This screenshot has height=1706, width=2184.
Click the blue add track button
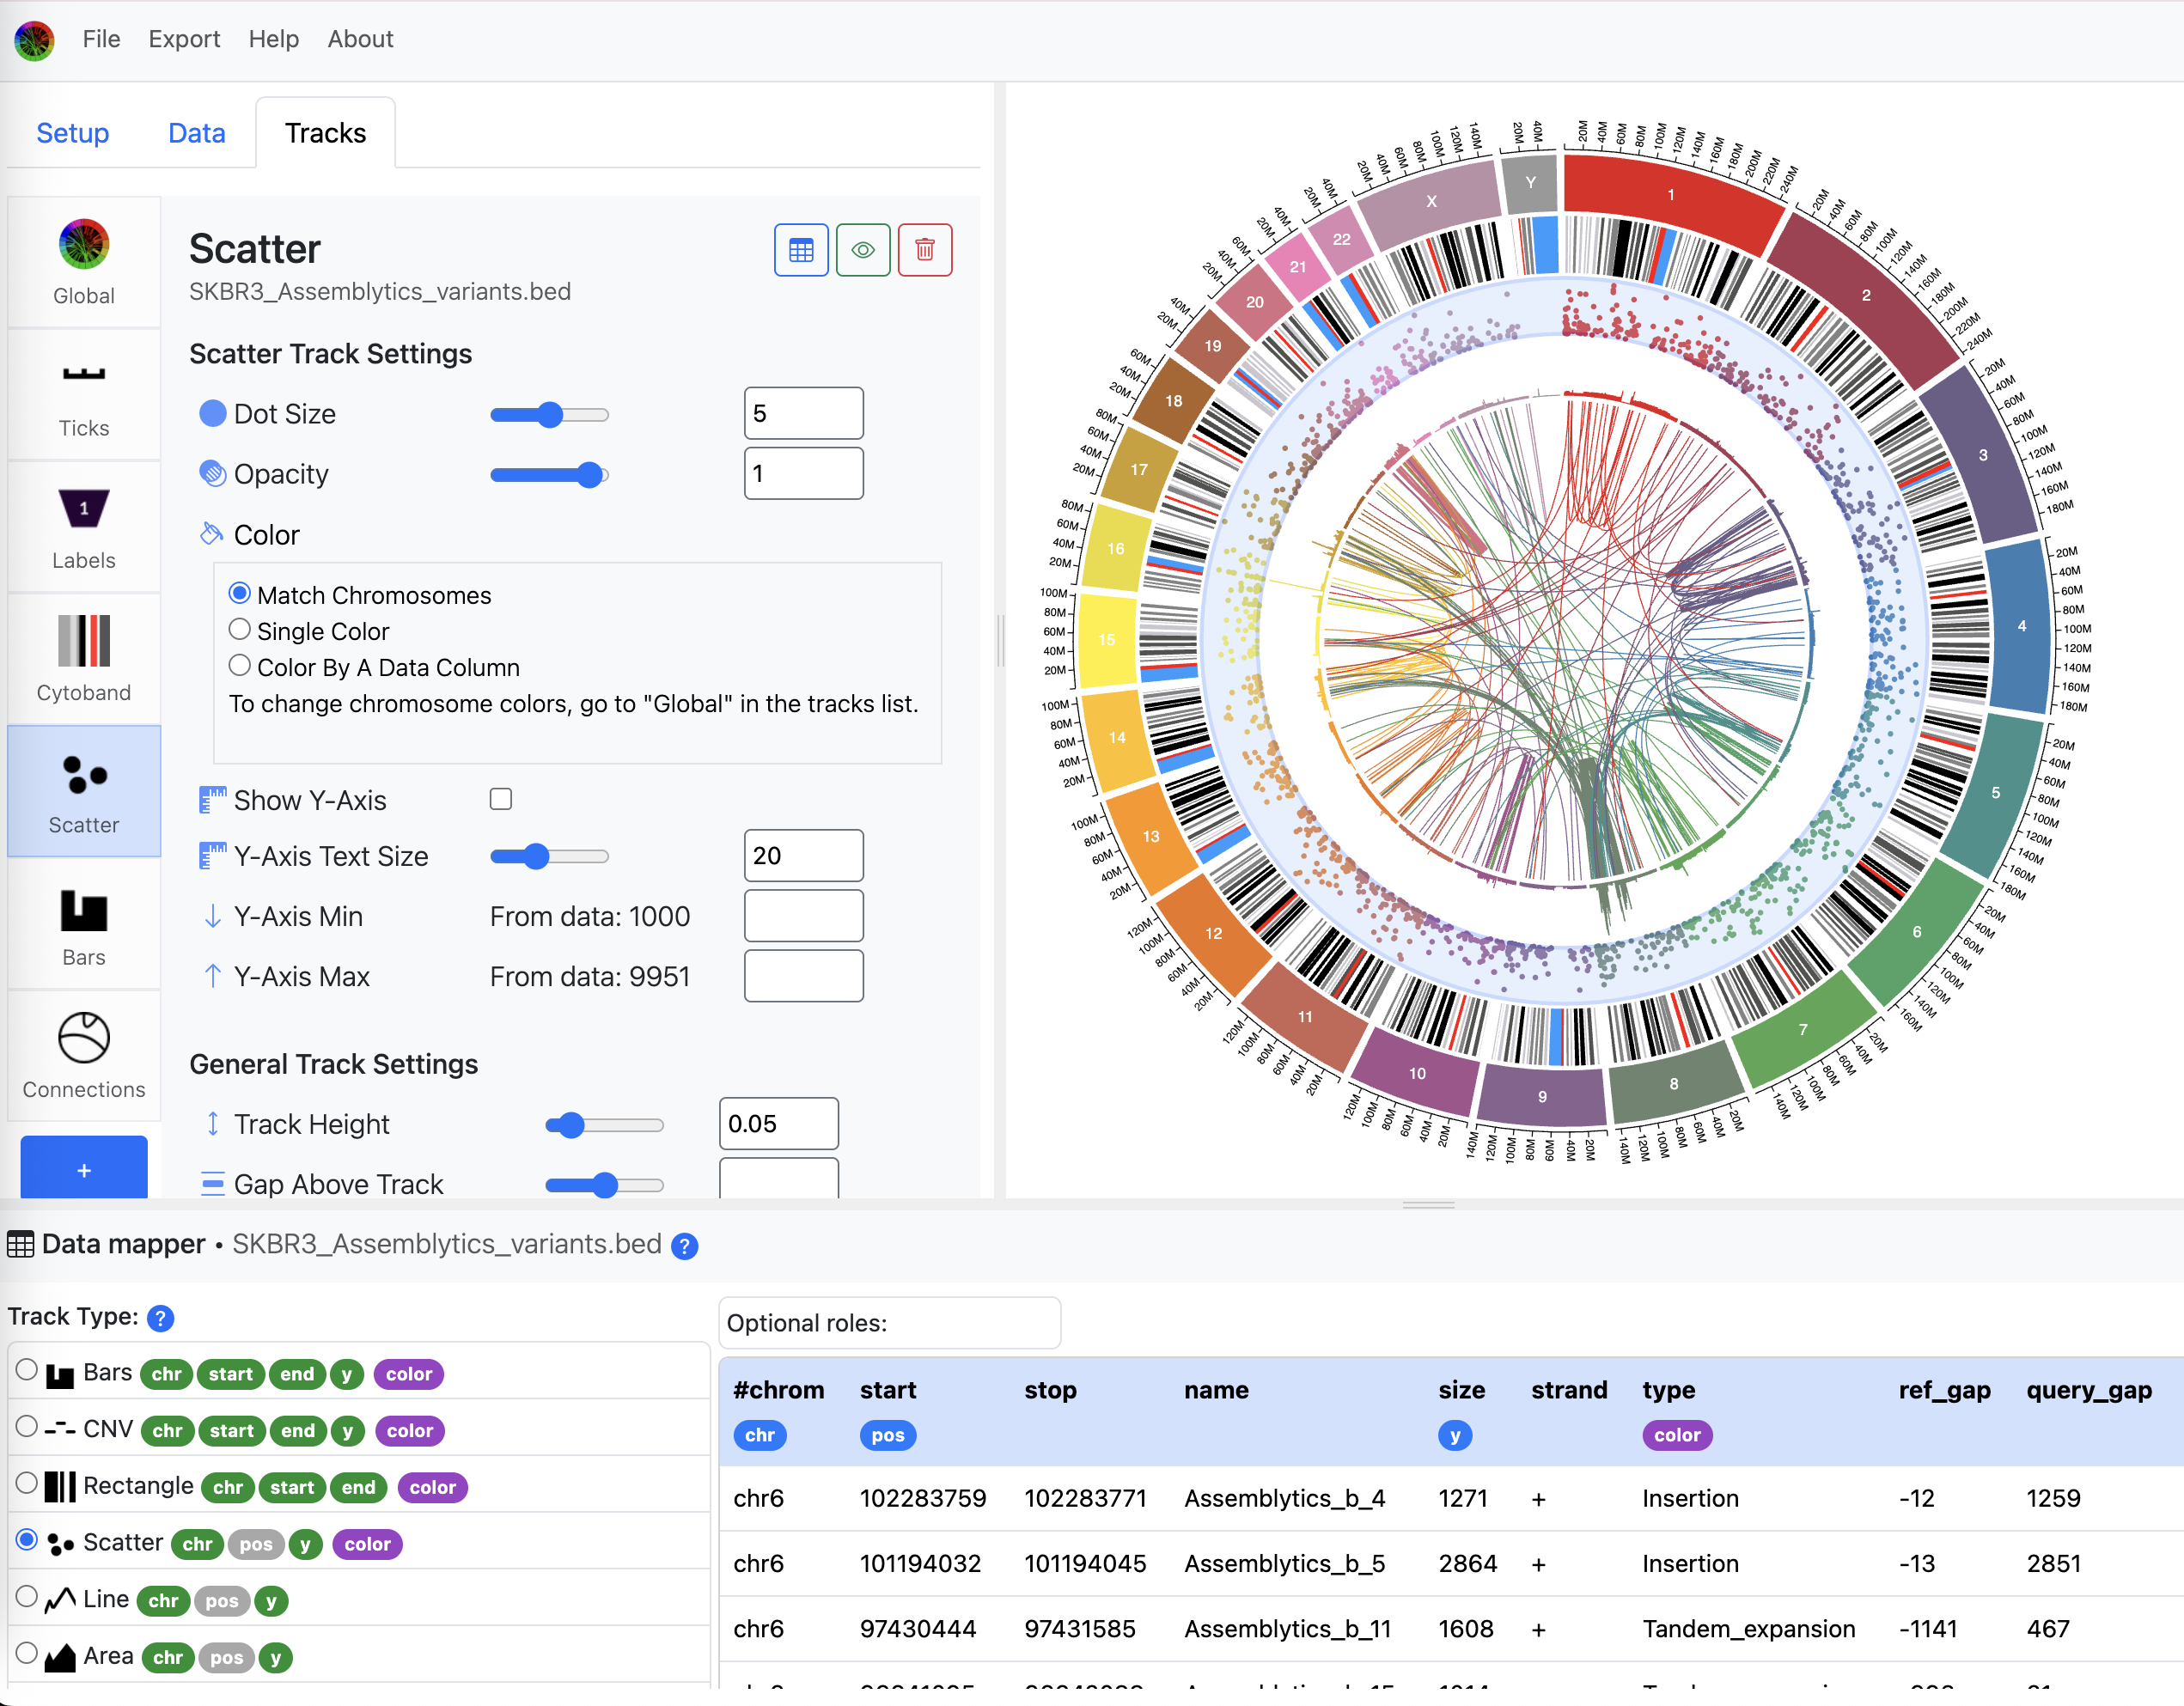pyautogui.click(x=84, y=1168)
